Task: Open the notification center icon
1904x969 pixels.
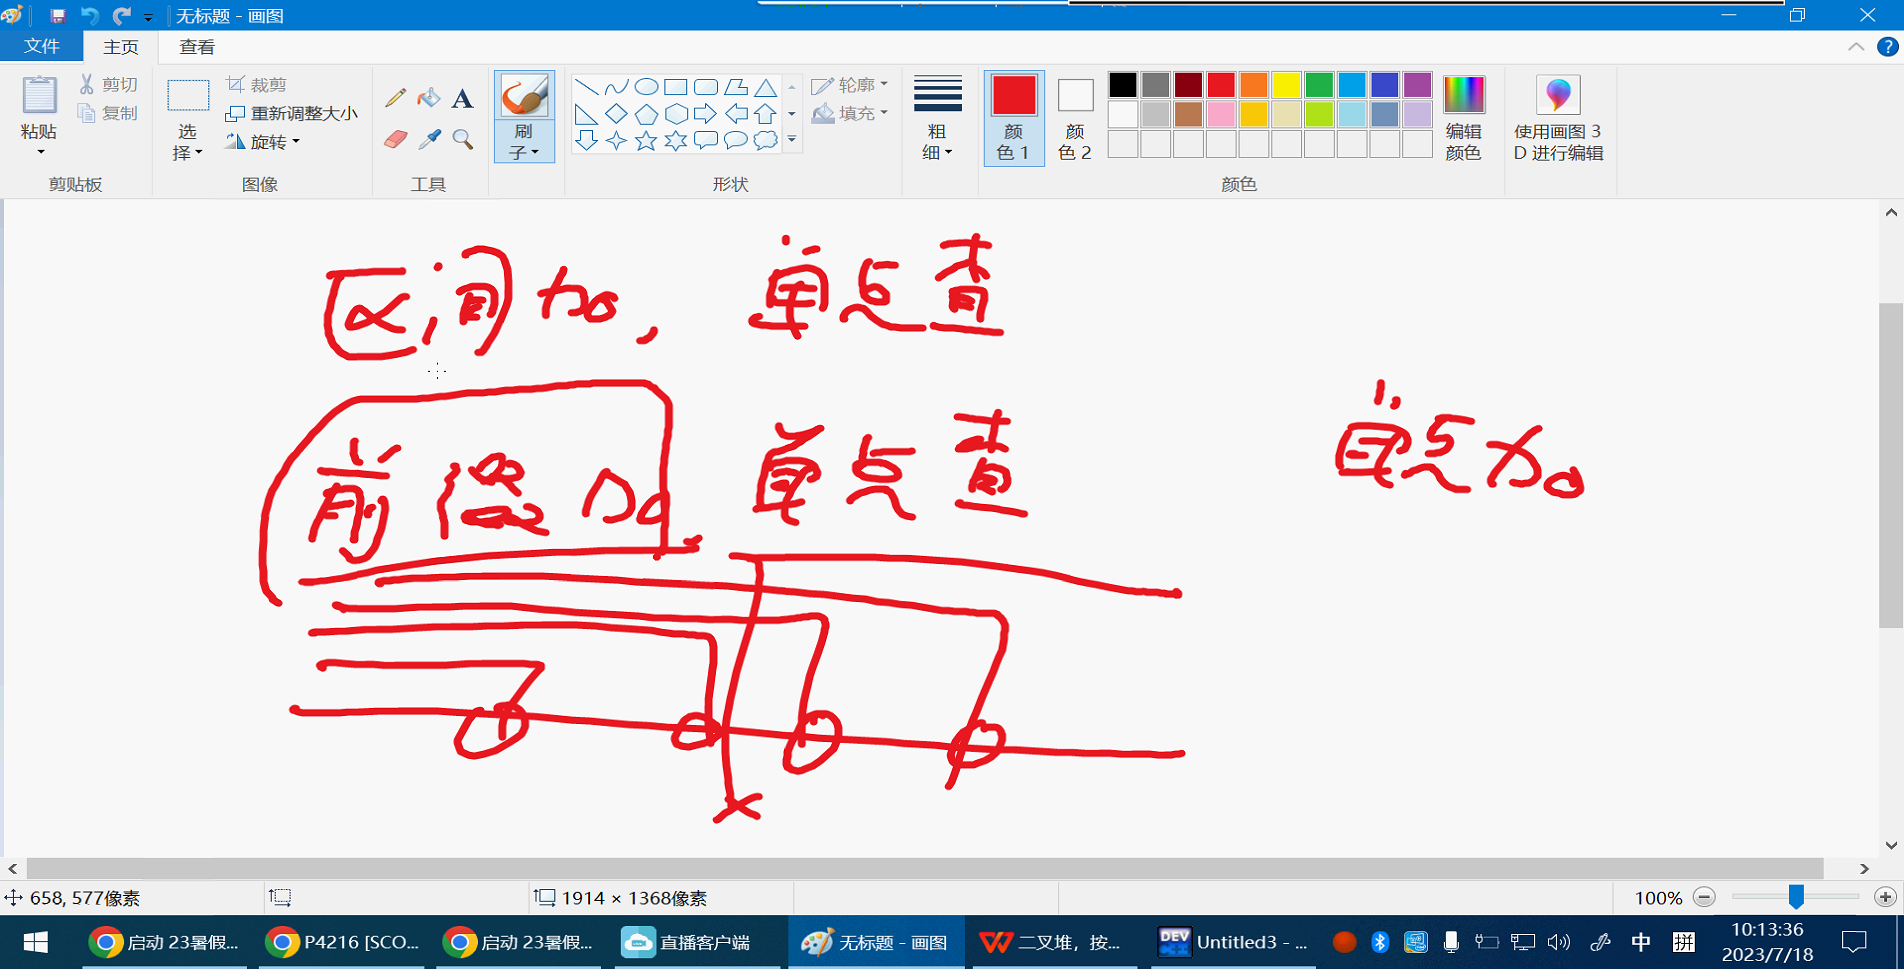Action: (x=1854, y=942)
